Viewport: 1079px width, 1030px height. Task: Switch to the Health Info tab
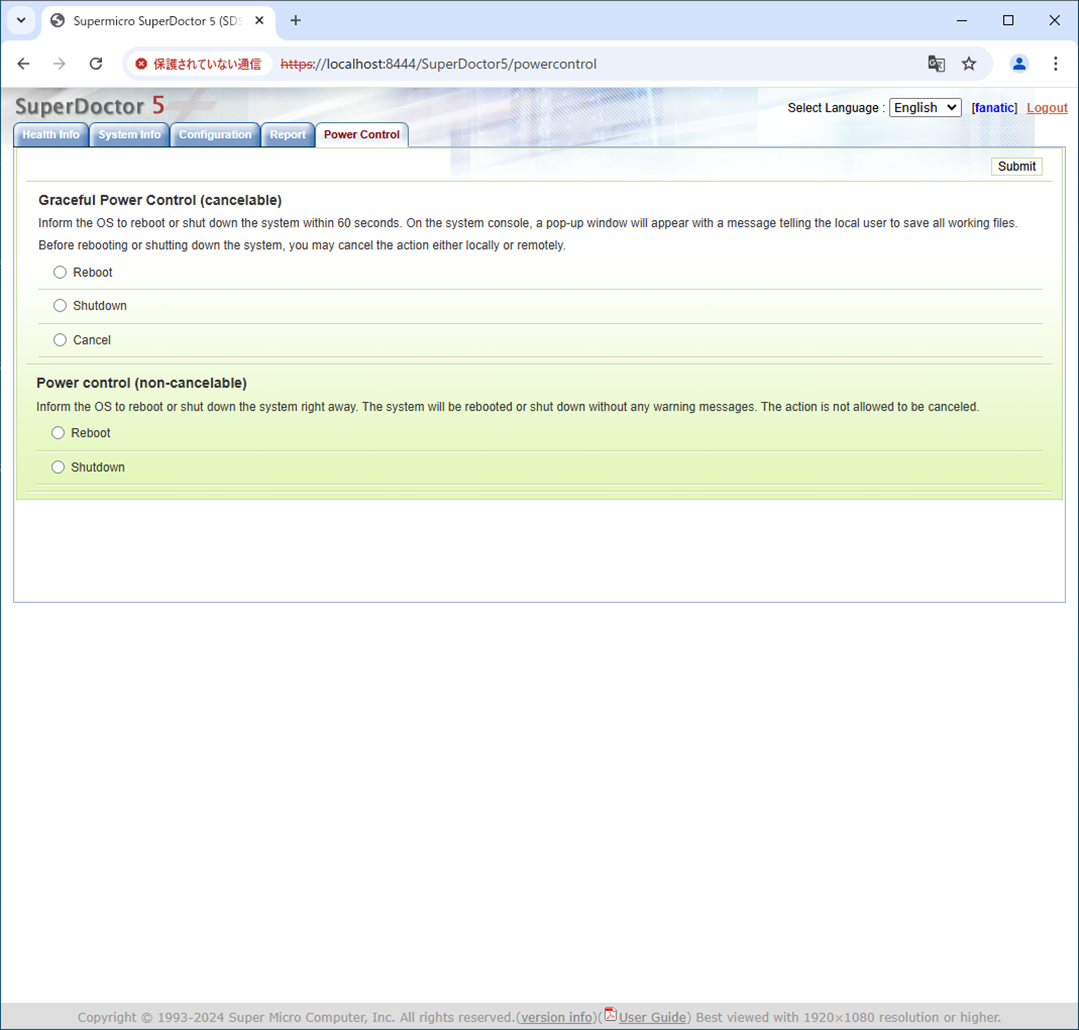click(51, 135)
